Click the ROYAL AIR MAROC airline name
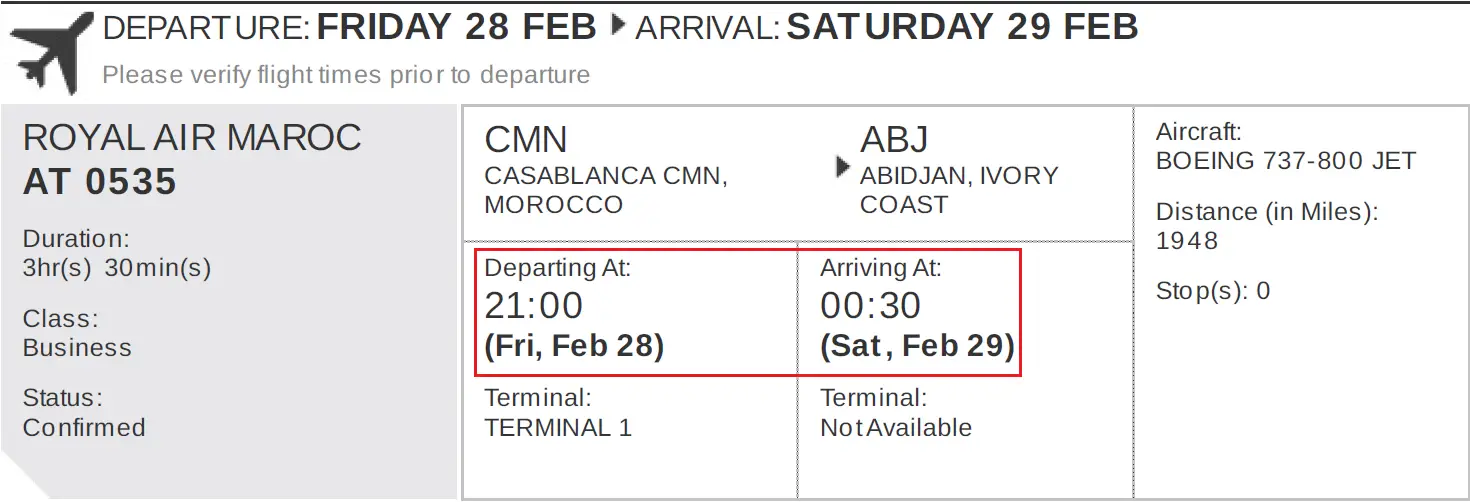Image resolution: width=1470 pixels, height=502 pixels. click(x=192, y=137)
